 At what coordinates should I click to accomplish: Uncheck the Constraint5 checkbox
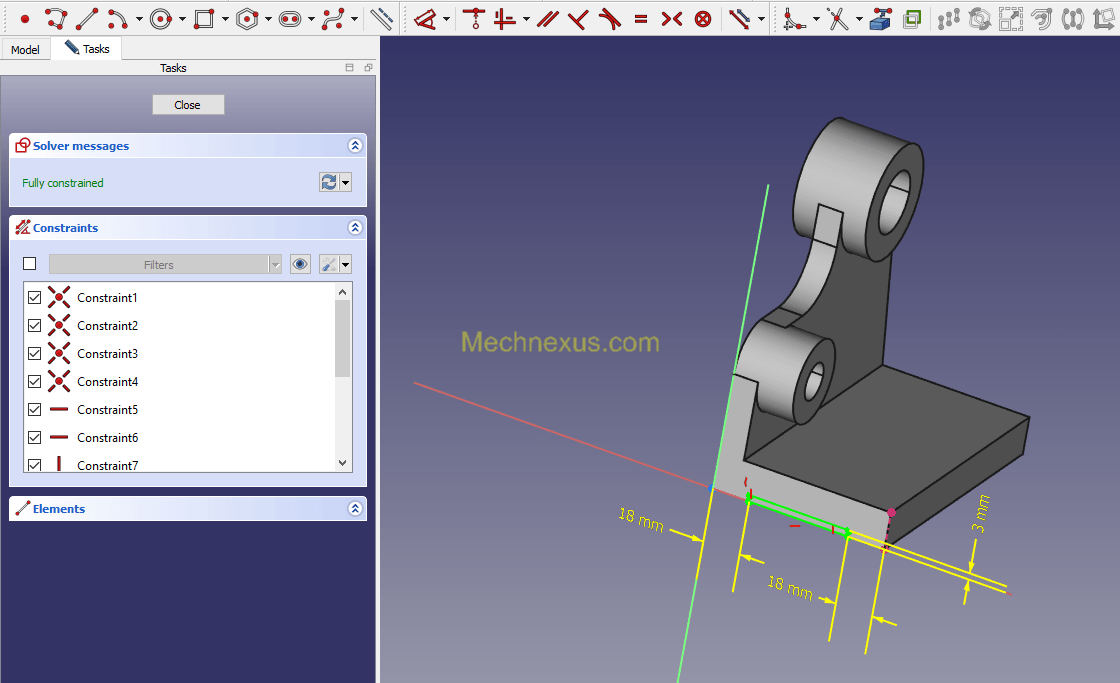(35, 410)
